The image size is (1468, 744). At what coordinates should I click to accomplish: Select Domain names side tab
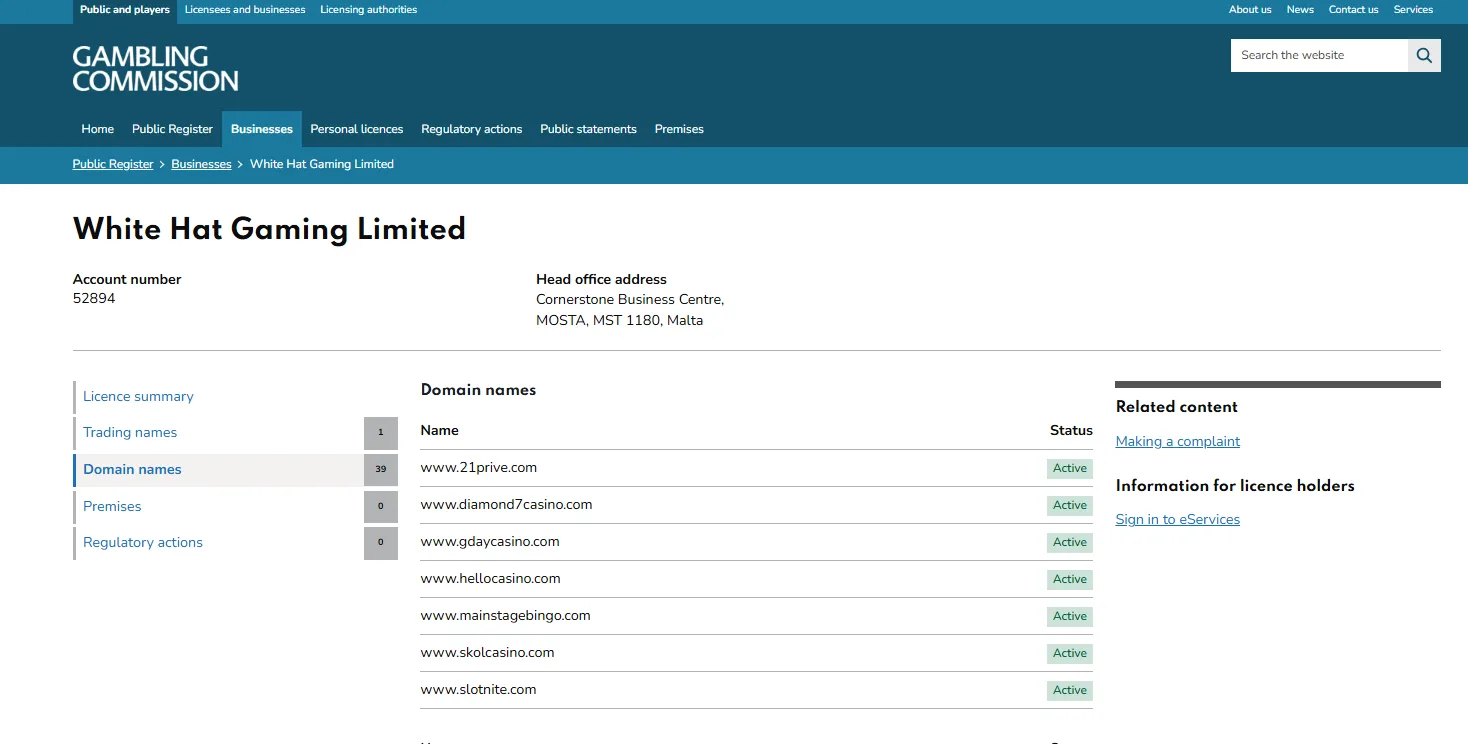tap(235, 470)
